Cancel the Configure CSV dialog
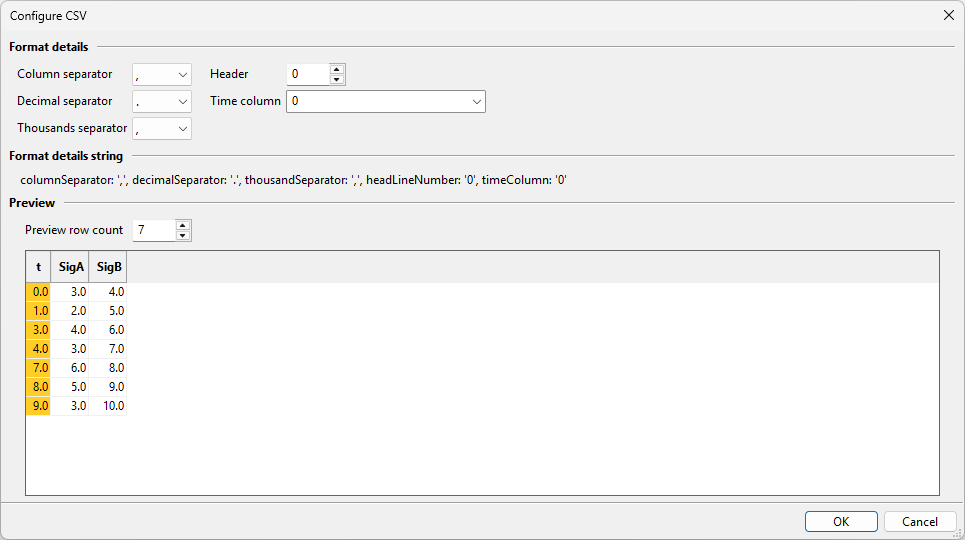This screenshot has height=540, width=965. pyautogui.click(x=920, y=522)
